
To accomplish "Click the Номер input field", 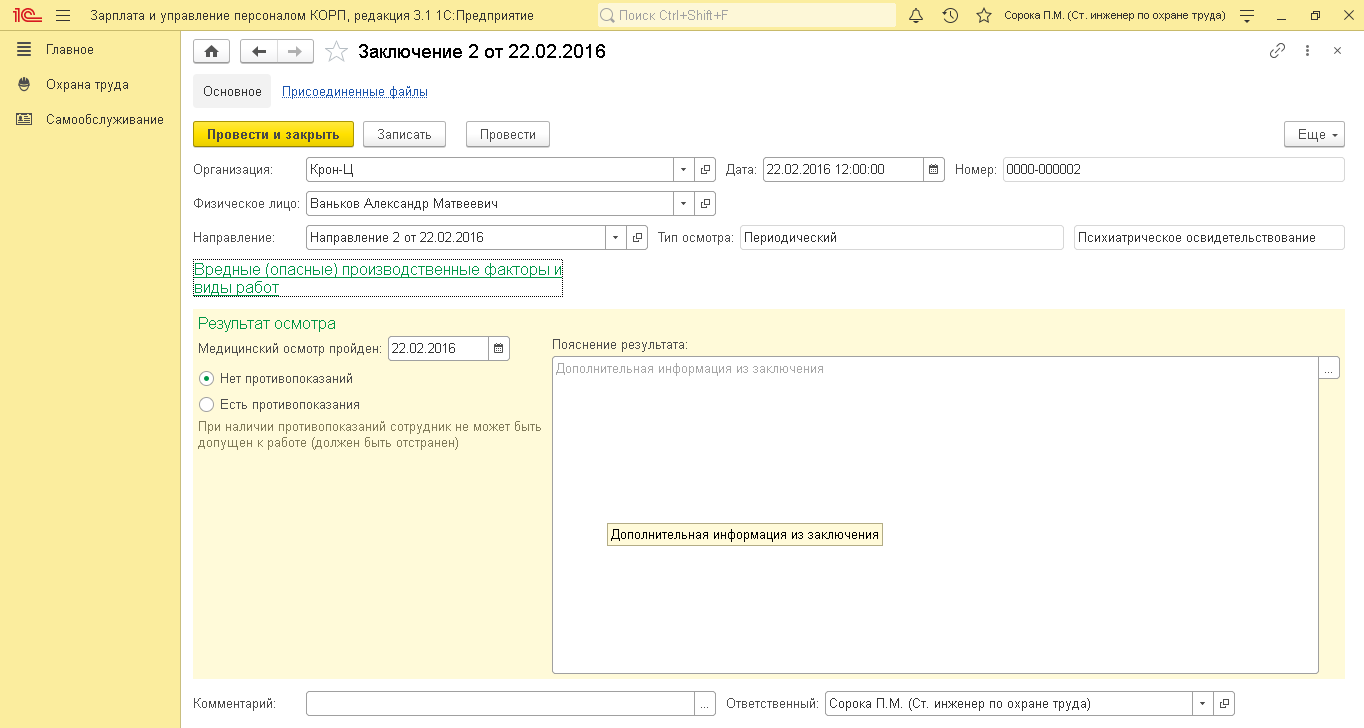I will pyautogui.click(x=1174, y=170).
